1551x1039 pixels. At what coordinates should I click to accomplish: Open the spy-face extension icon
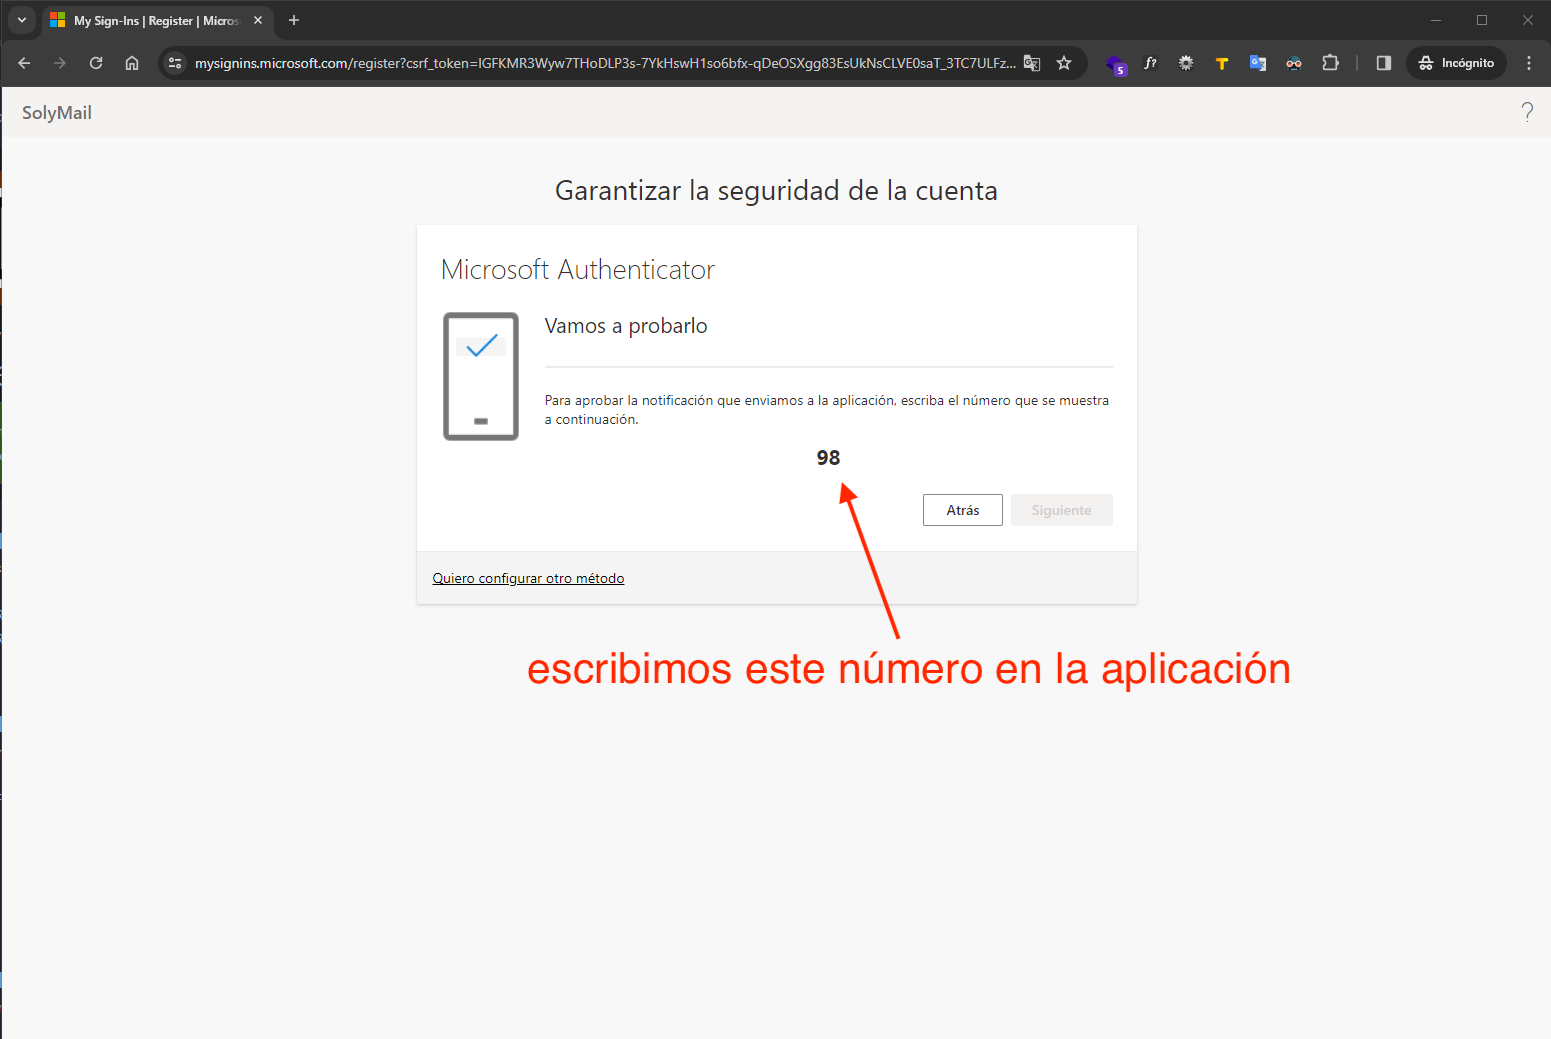coord(1294,63)
